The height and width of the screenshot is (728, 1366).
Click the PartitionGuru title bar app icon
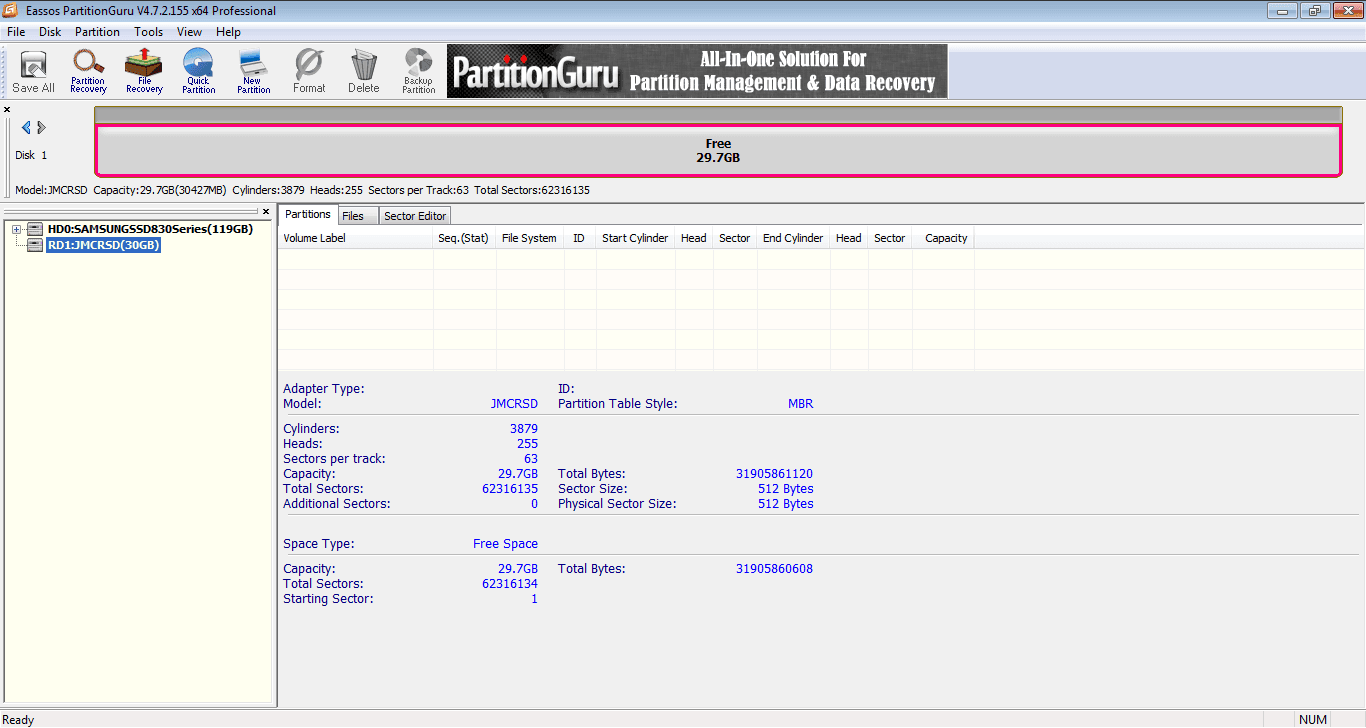pos(11,10)
